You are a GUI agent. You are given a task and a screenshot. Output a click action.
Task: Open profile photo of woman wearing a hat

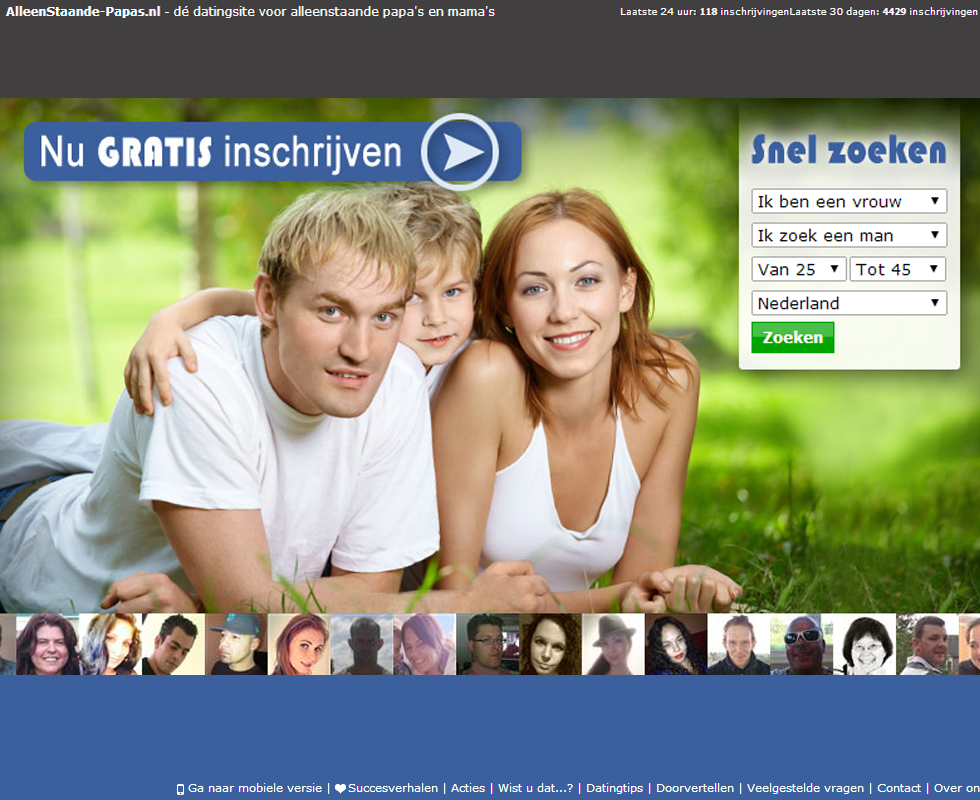[613, 644]
